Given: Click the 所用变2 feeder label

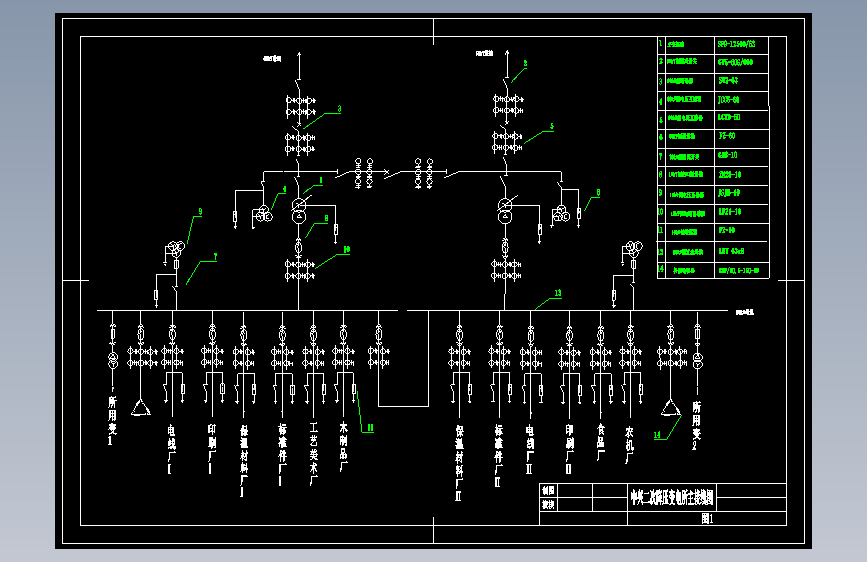Looking at the screenshot, I should pyautogui.click(x=696, y=425).
